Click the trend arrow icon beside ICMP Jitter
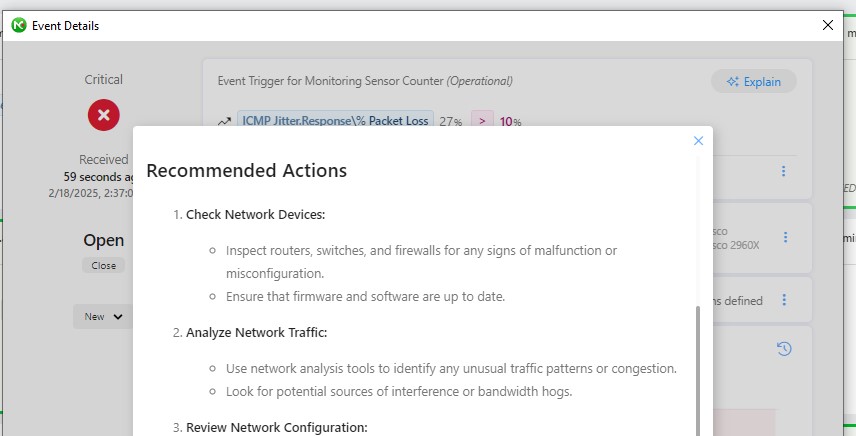 pos(224,122)
